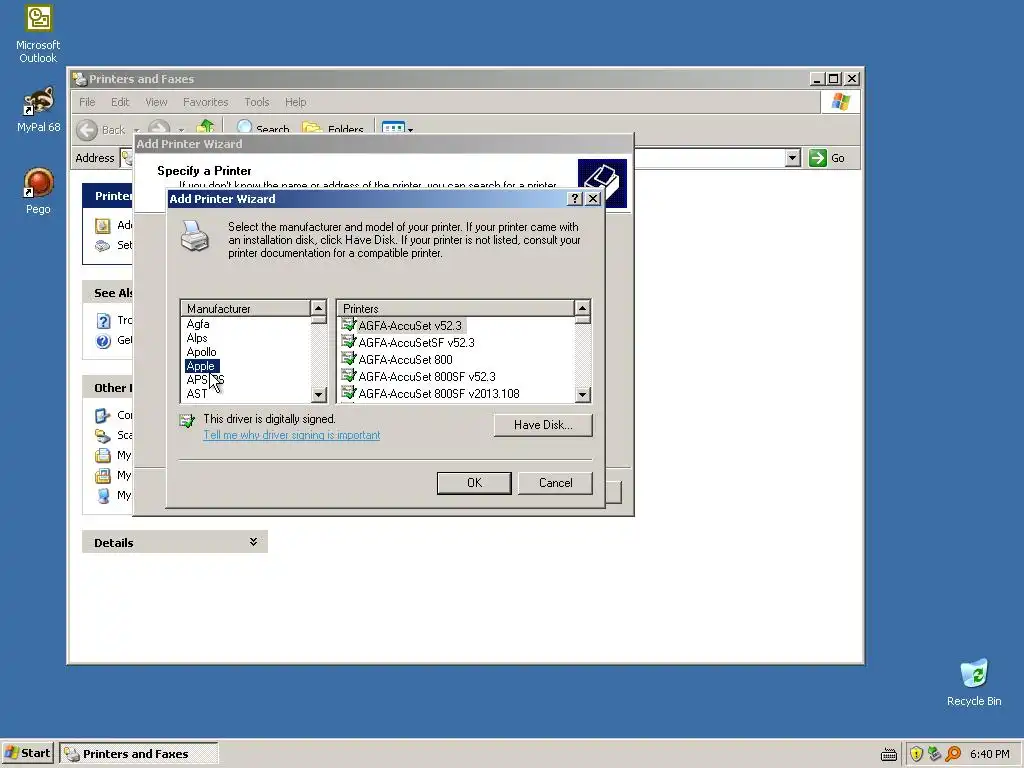Select Agfa in Manufacturer list
1024x768 pixels.
198,324
